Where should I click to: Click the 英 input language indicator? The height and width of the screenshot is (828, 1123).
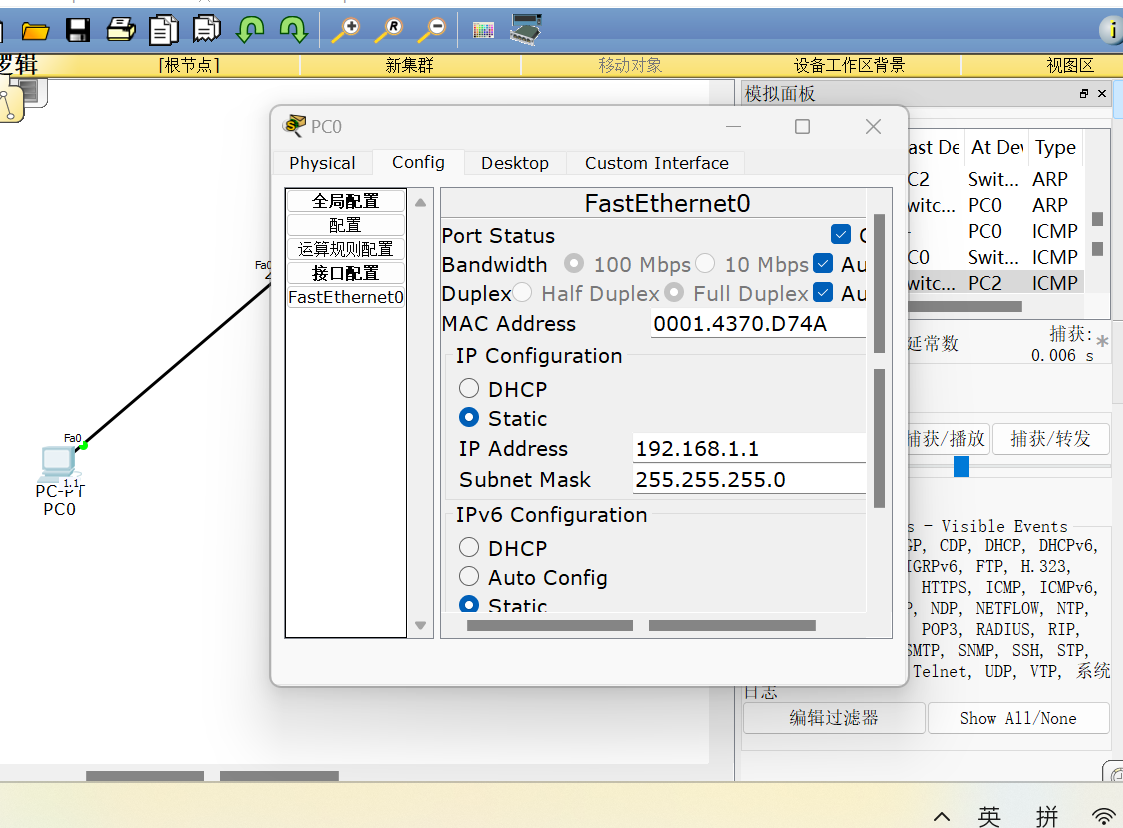point(989,816)
